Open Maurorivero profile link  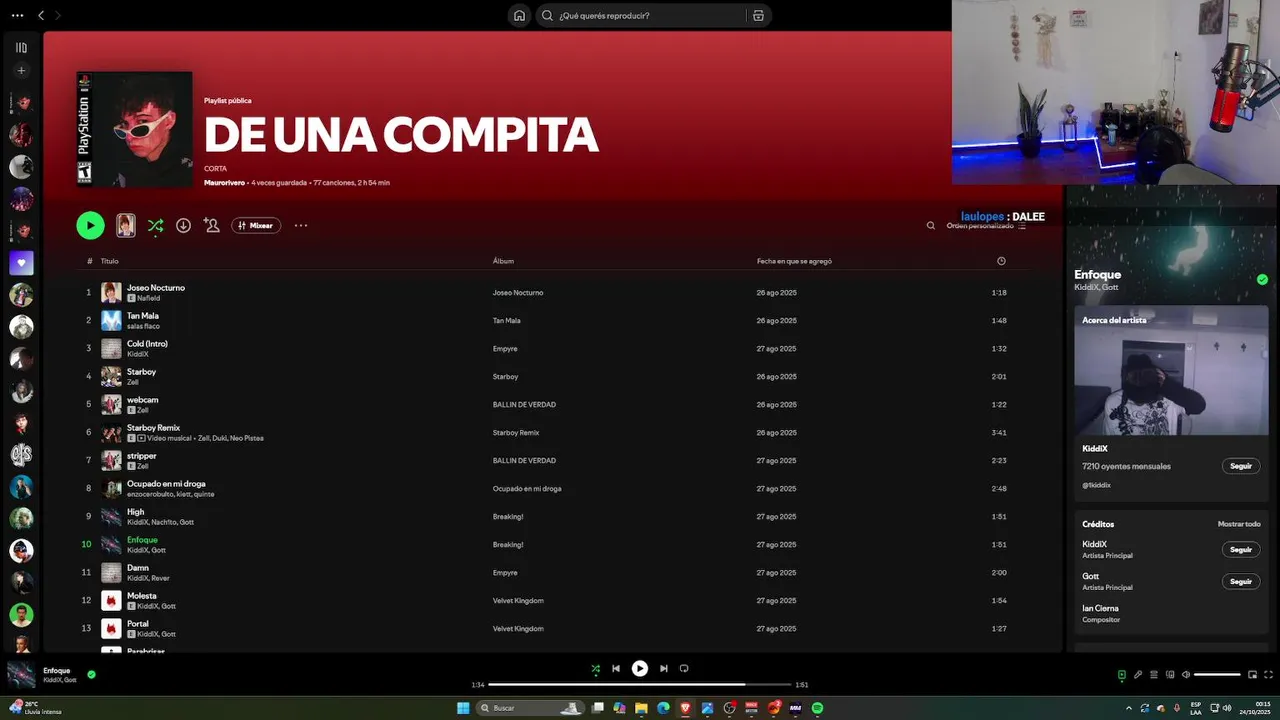click(224, 183)
